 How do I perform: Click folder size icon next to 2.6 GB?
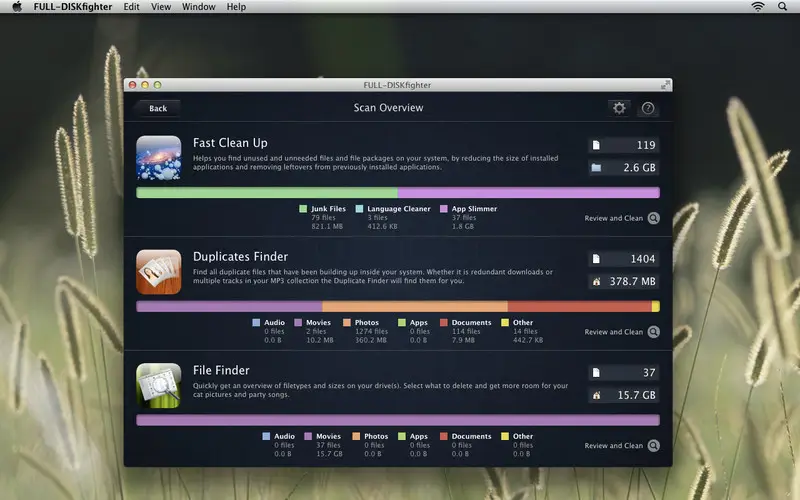pyautogui.click(x=596, y=167)
